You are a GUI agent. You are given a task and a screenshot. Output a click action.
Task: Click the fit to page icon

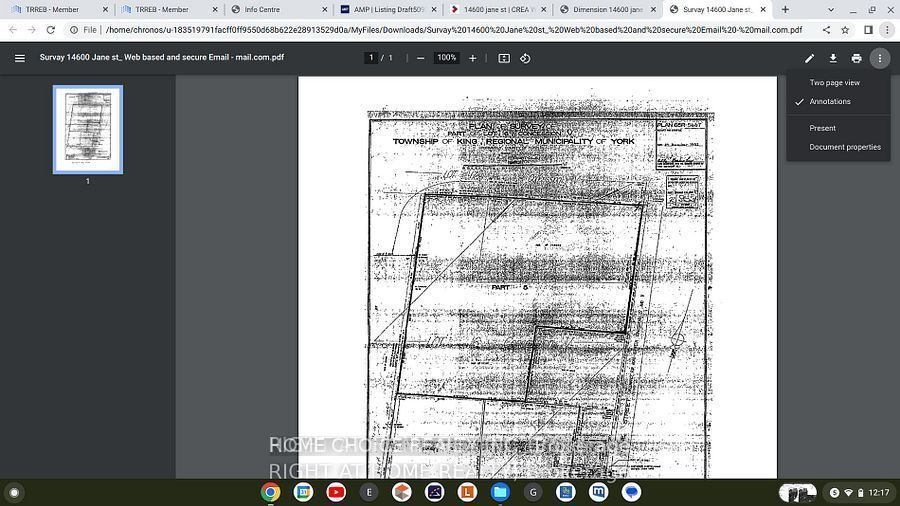pyautogui.click(x=504, y=58)
